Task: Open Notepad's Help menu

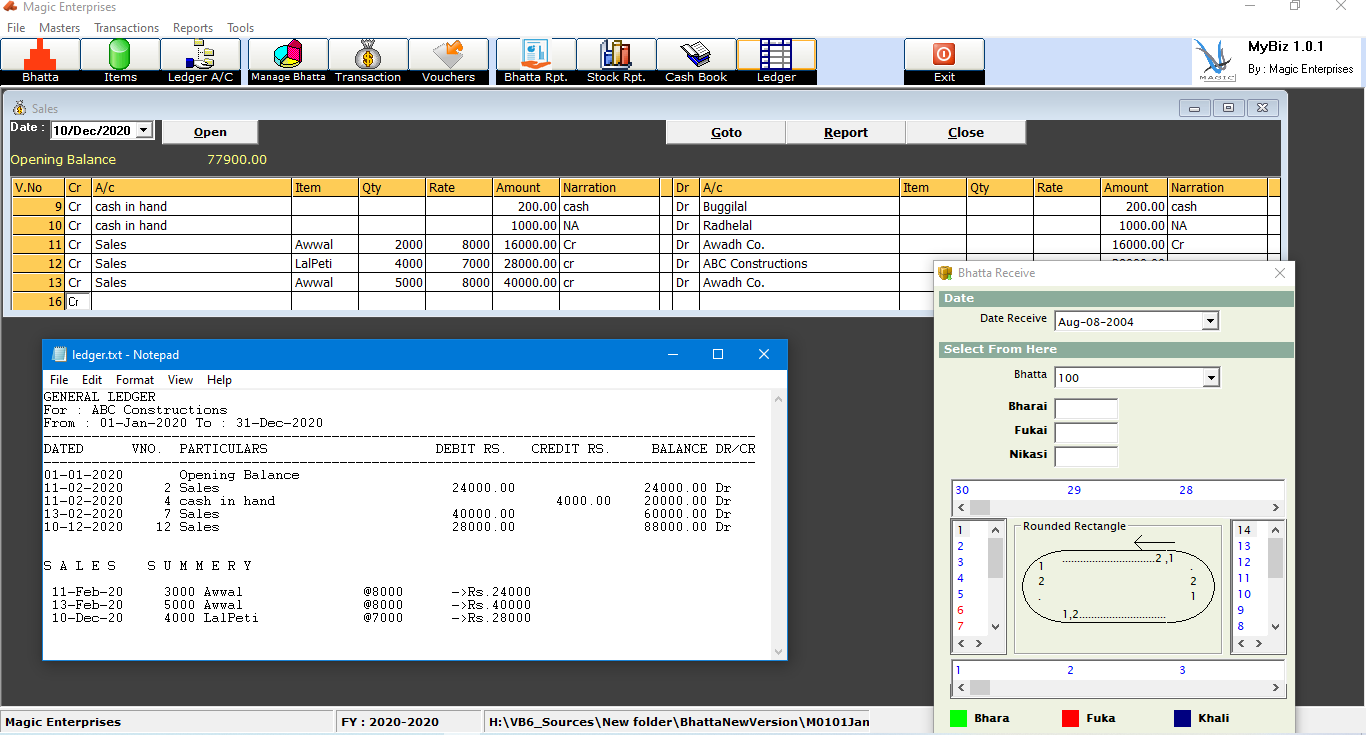Action: tap(219, 380)
